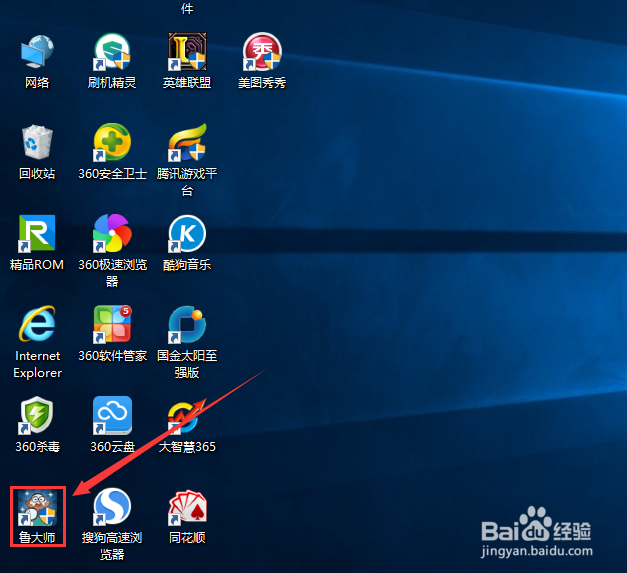Launch 360极速浏览器 browser icon
The image size is (627, 573).
point(112,233)
